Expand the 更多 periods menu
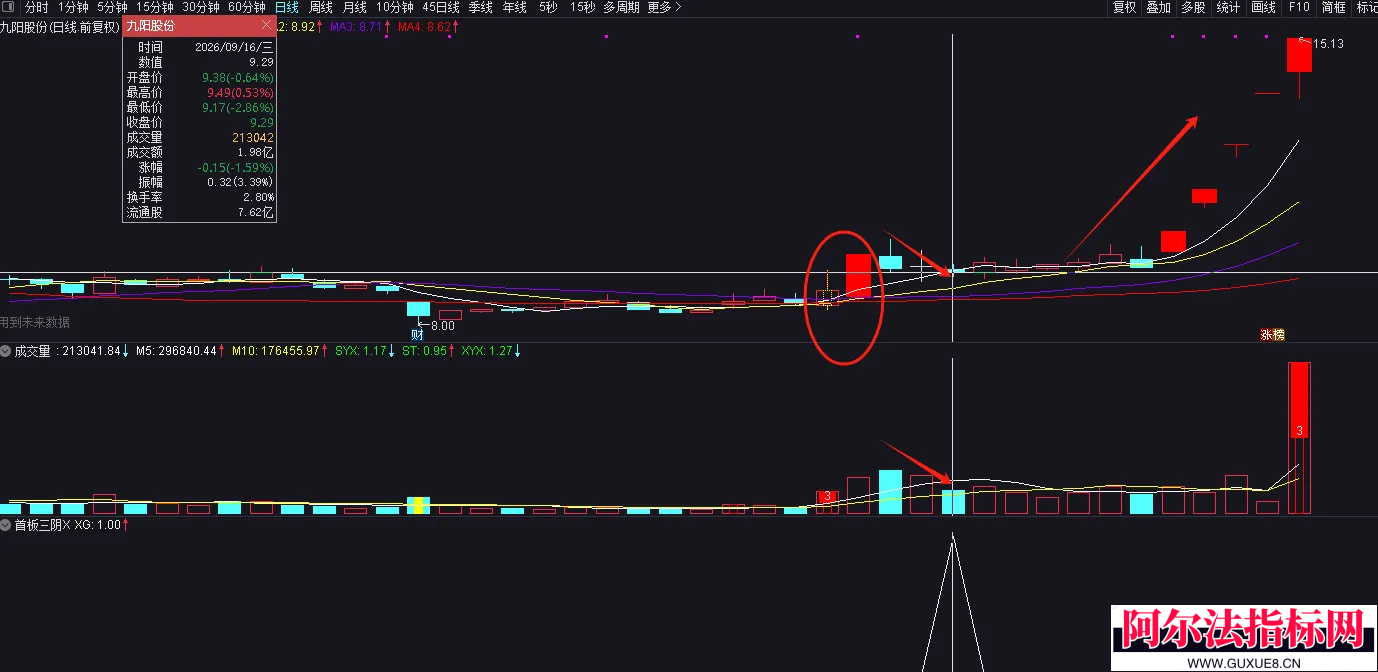1378x672 pixels. click(x=664, y=7)
